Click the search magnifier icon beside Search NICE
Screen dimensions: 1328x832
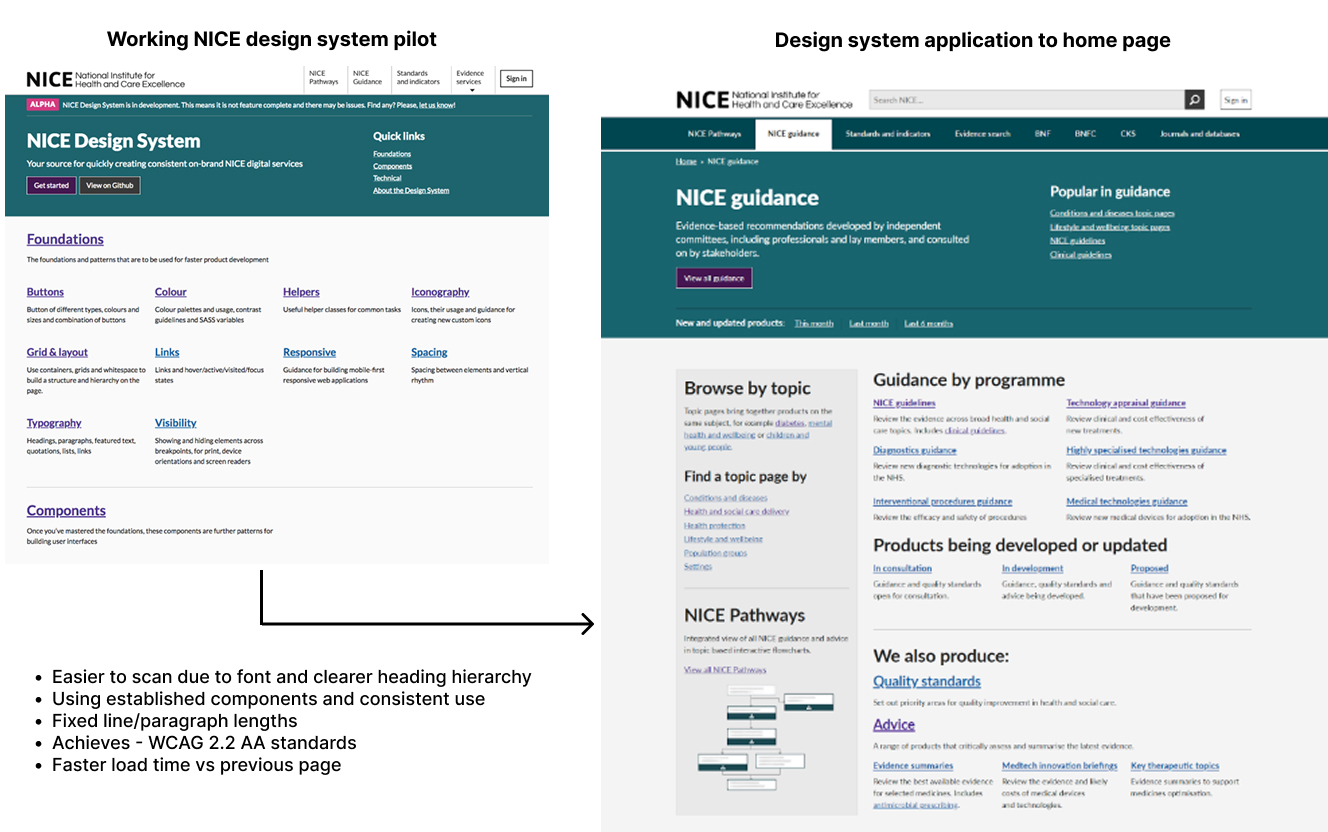pyautogui.click(x=1195, y=100)
